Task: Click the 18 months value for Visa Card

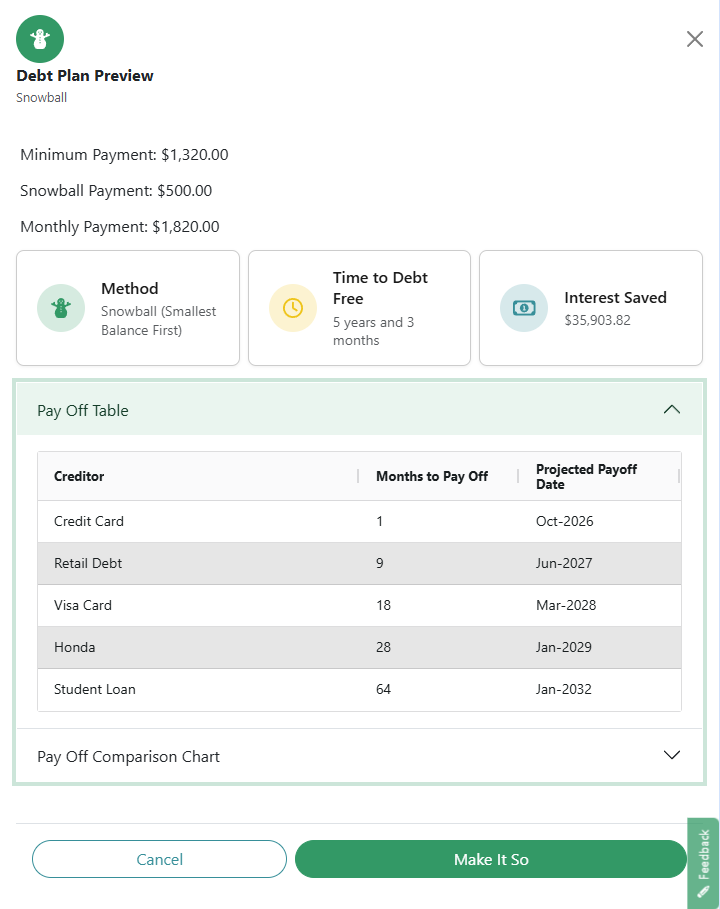Action: pyautogui.click(x=383, y=605)
